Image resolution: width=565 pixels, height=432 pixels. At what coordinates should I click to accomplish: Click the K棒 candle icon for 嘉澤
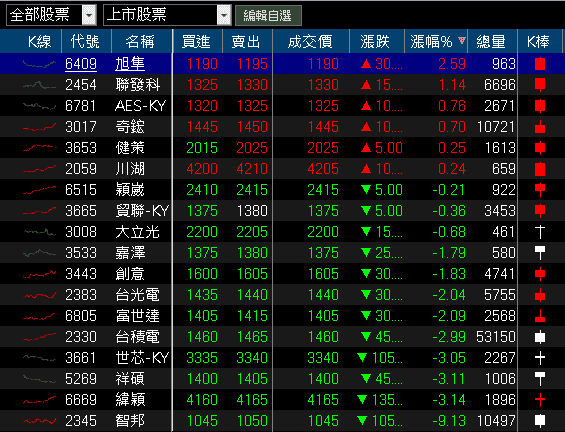[540, 253]
